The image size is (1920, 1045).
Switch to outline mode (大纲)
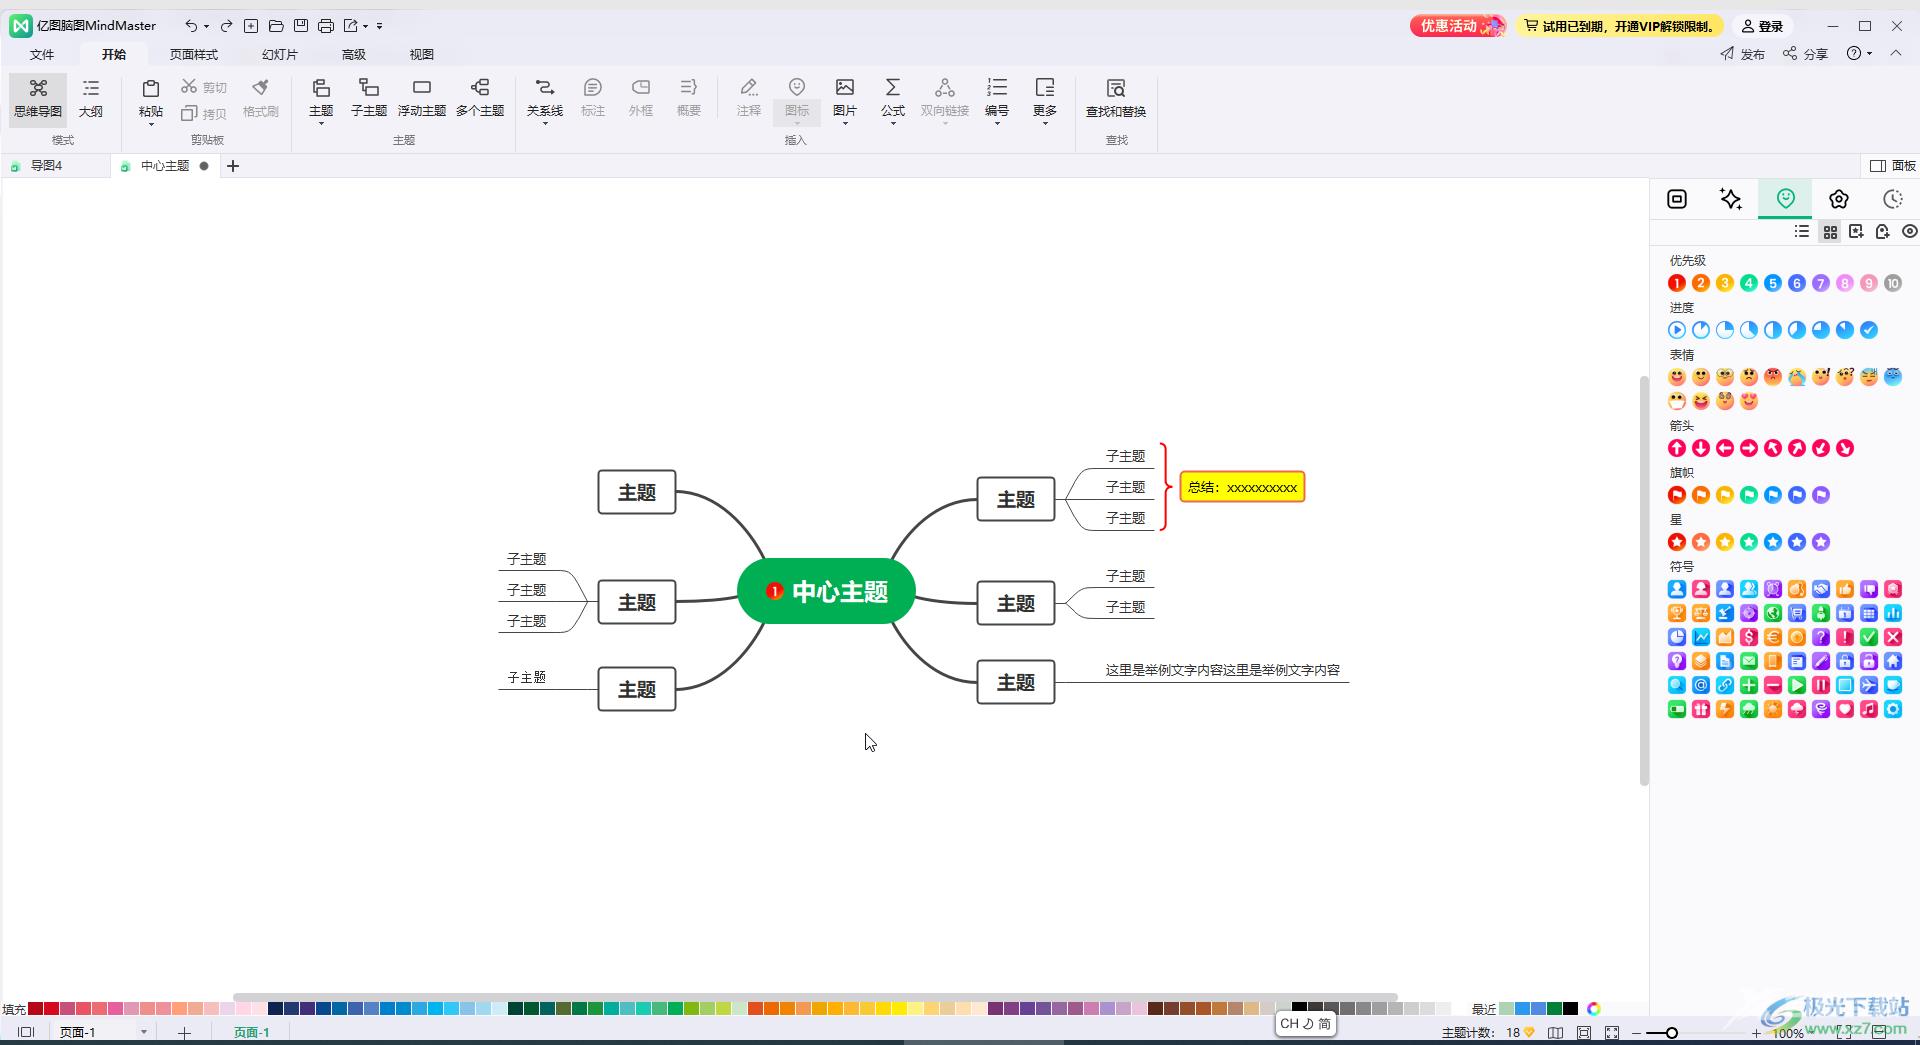91,98
